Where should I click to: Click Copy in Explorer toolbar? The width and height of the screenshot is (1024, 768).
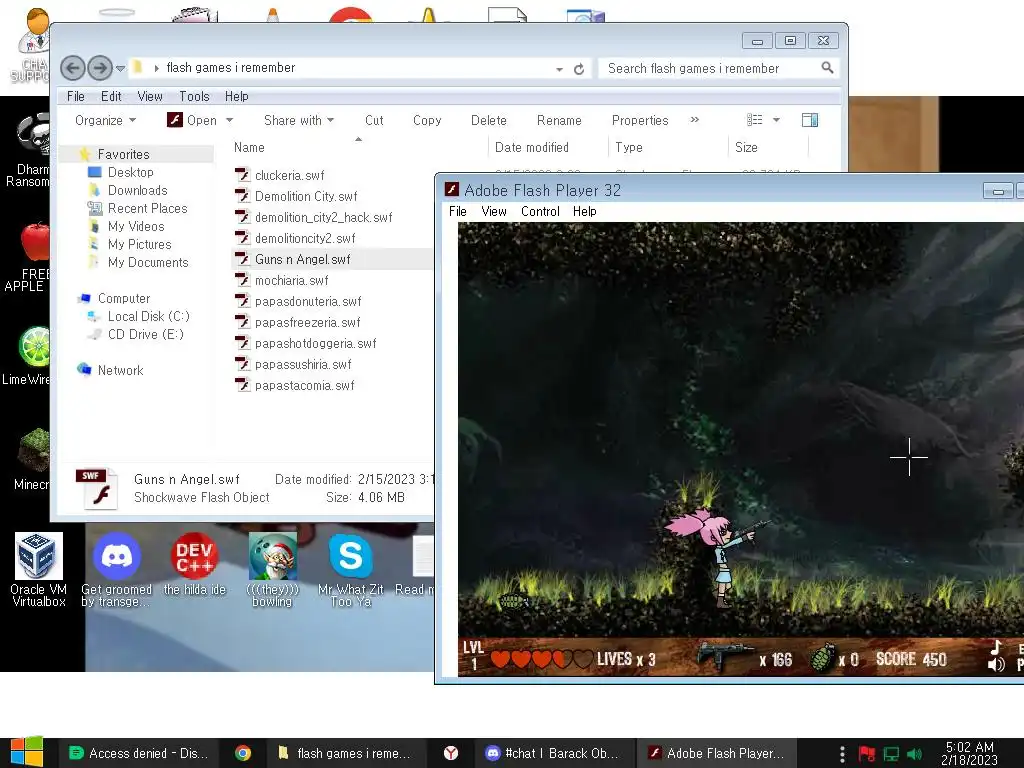pos(427,120)
